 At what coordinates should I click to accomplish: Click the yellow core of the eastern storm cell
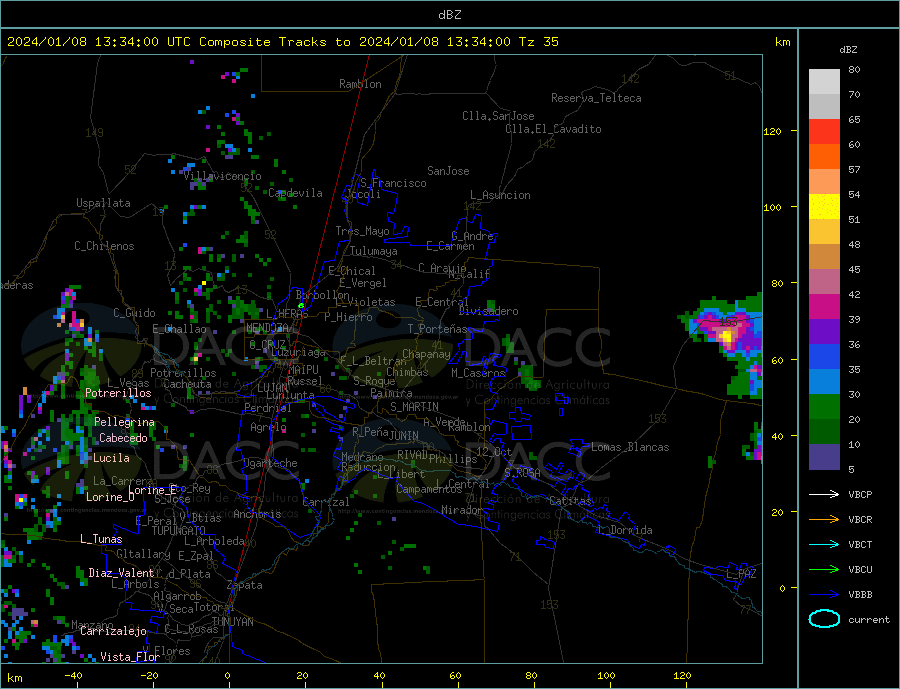point(727,337)
